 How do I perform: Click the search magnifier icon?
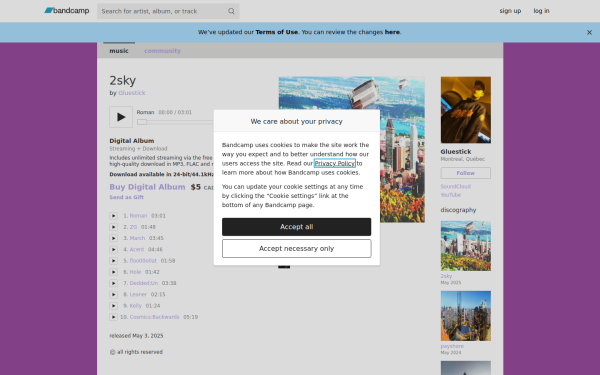(231, 11)
